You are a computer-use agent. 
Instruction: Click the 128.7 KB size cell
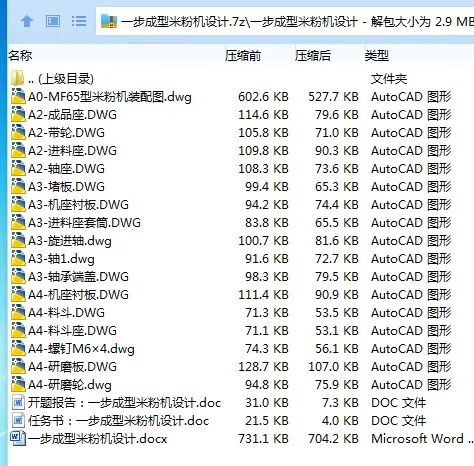(263, 367)
